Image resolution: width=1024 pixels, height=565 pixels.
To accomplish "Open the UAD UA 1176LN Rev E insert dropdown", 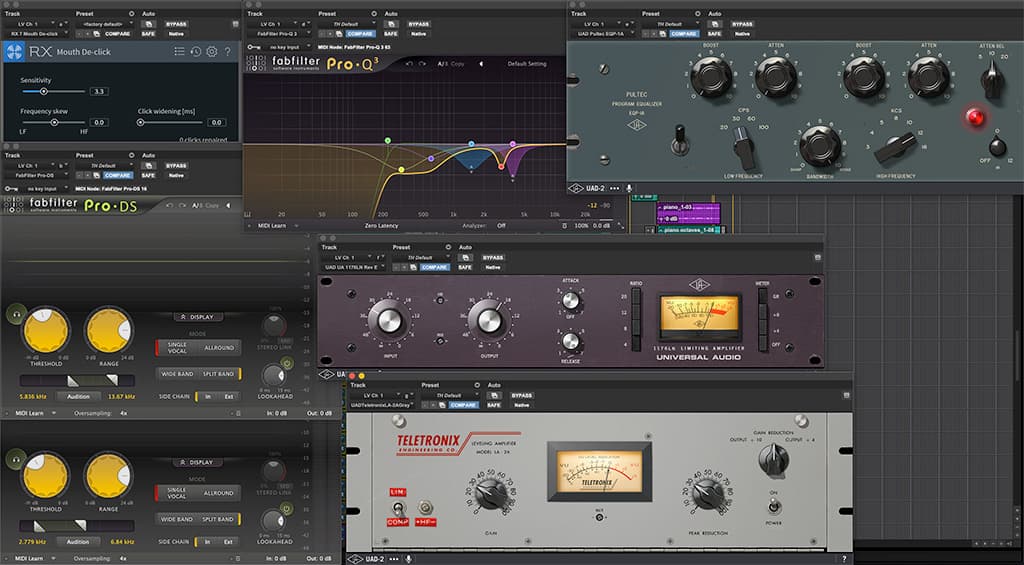I will [x=353, y=267].
